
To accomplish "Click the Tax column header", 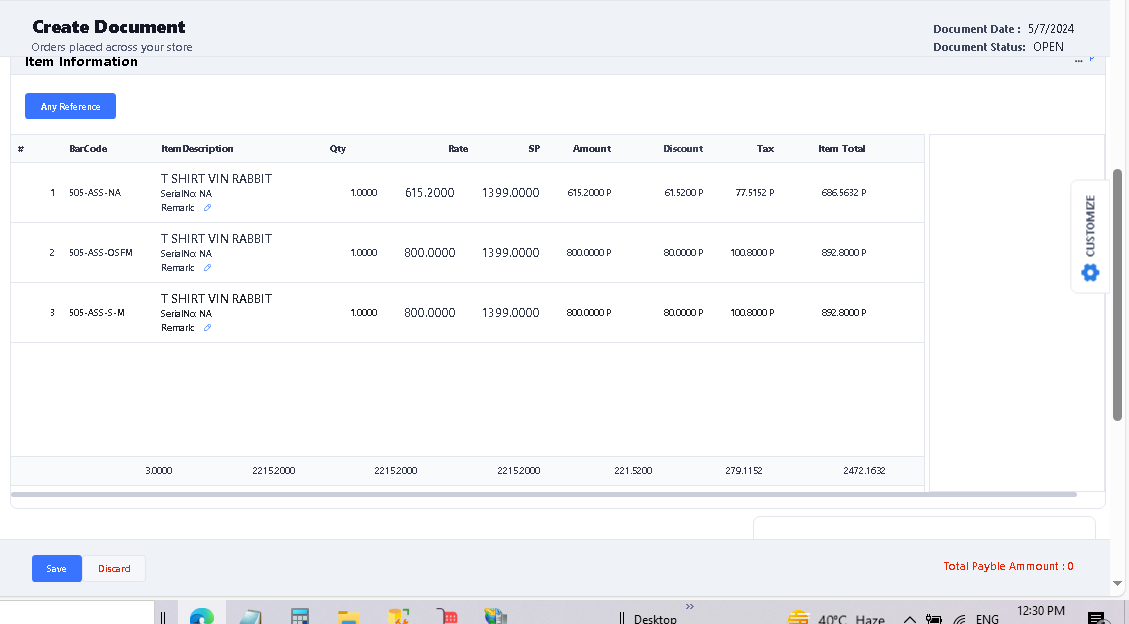I will tap(765, 149).
